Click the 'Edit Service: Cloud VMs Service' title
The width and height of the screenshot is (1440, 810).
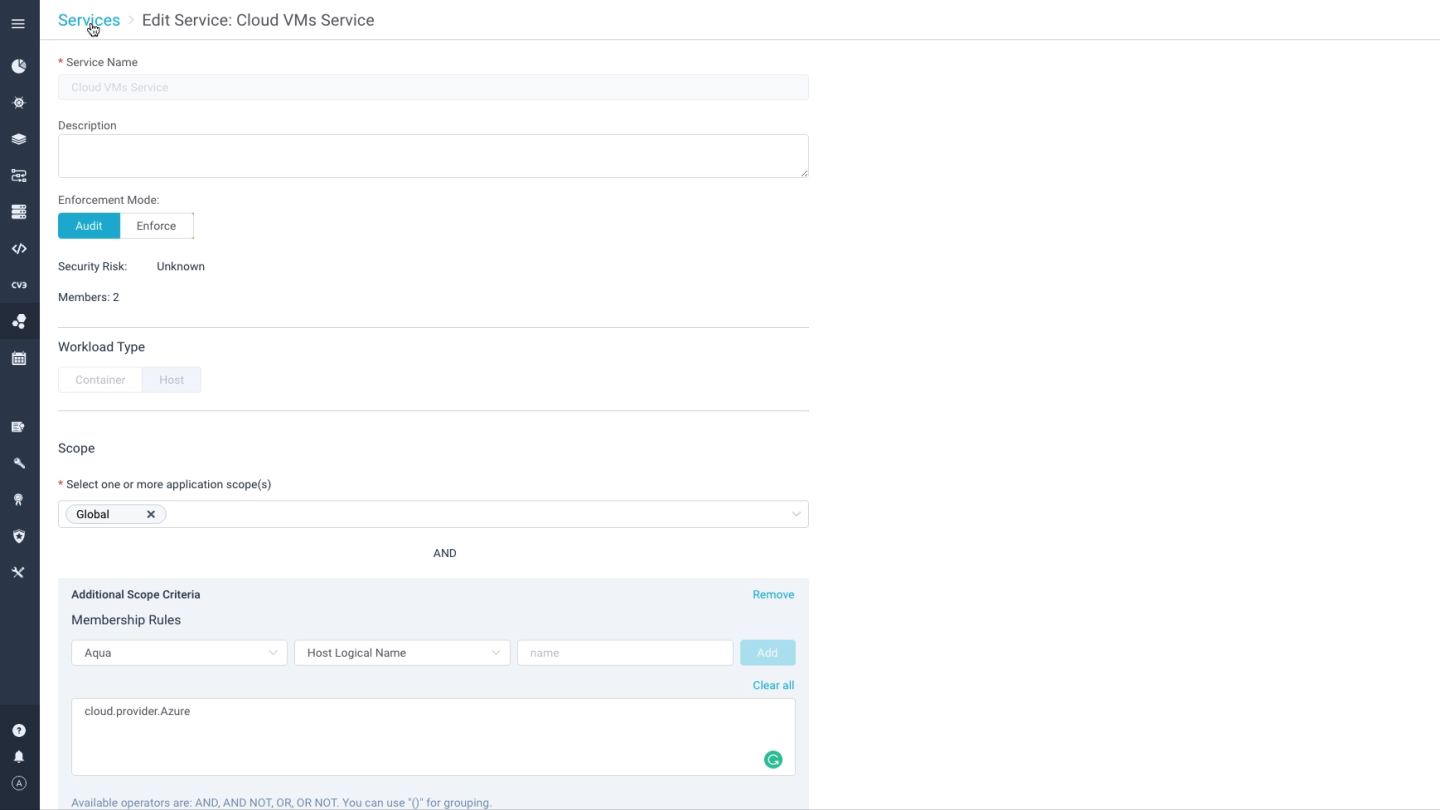pyautogui.click(x=258, y=20)
